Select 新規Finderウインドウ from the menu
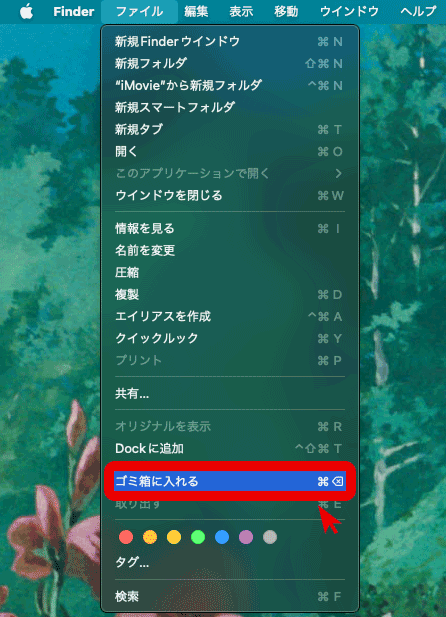This screenshot has width=446, height=617. tap(230, 41)
